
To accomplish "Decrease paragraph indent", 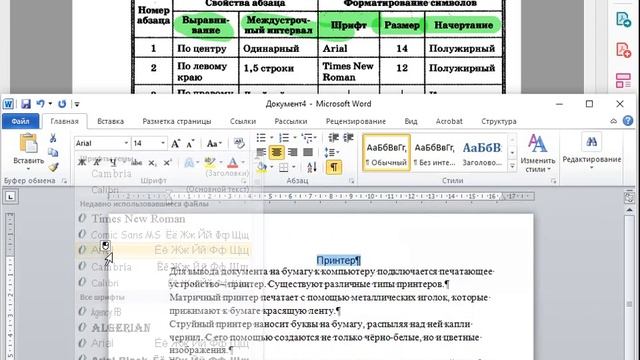I will pos(333,138).
